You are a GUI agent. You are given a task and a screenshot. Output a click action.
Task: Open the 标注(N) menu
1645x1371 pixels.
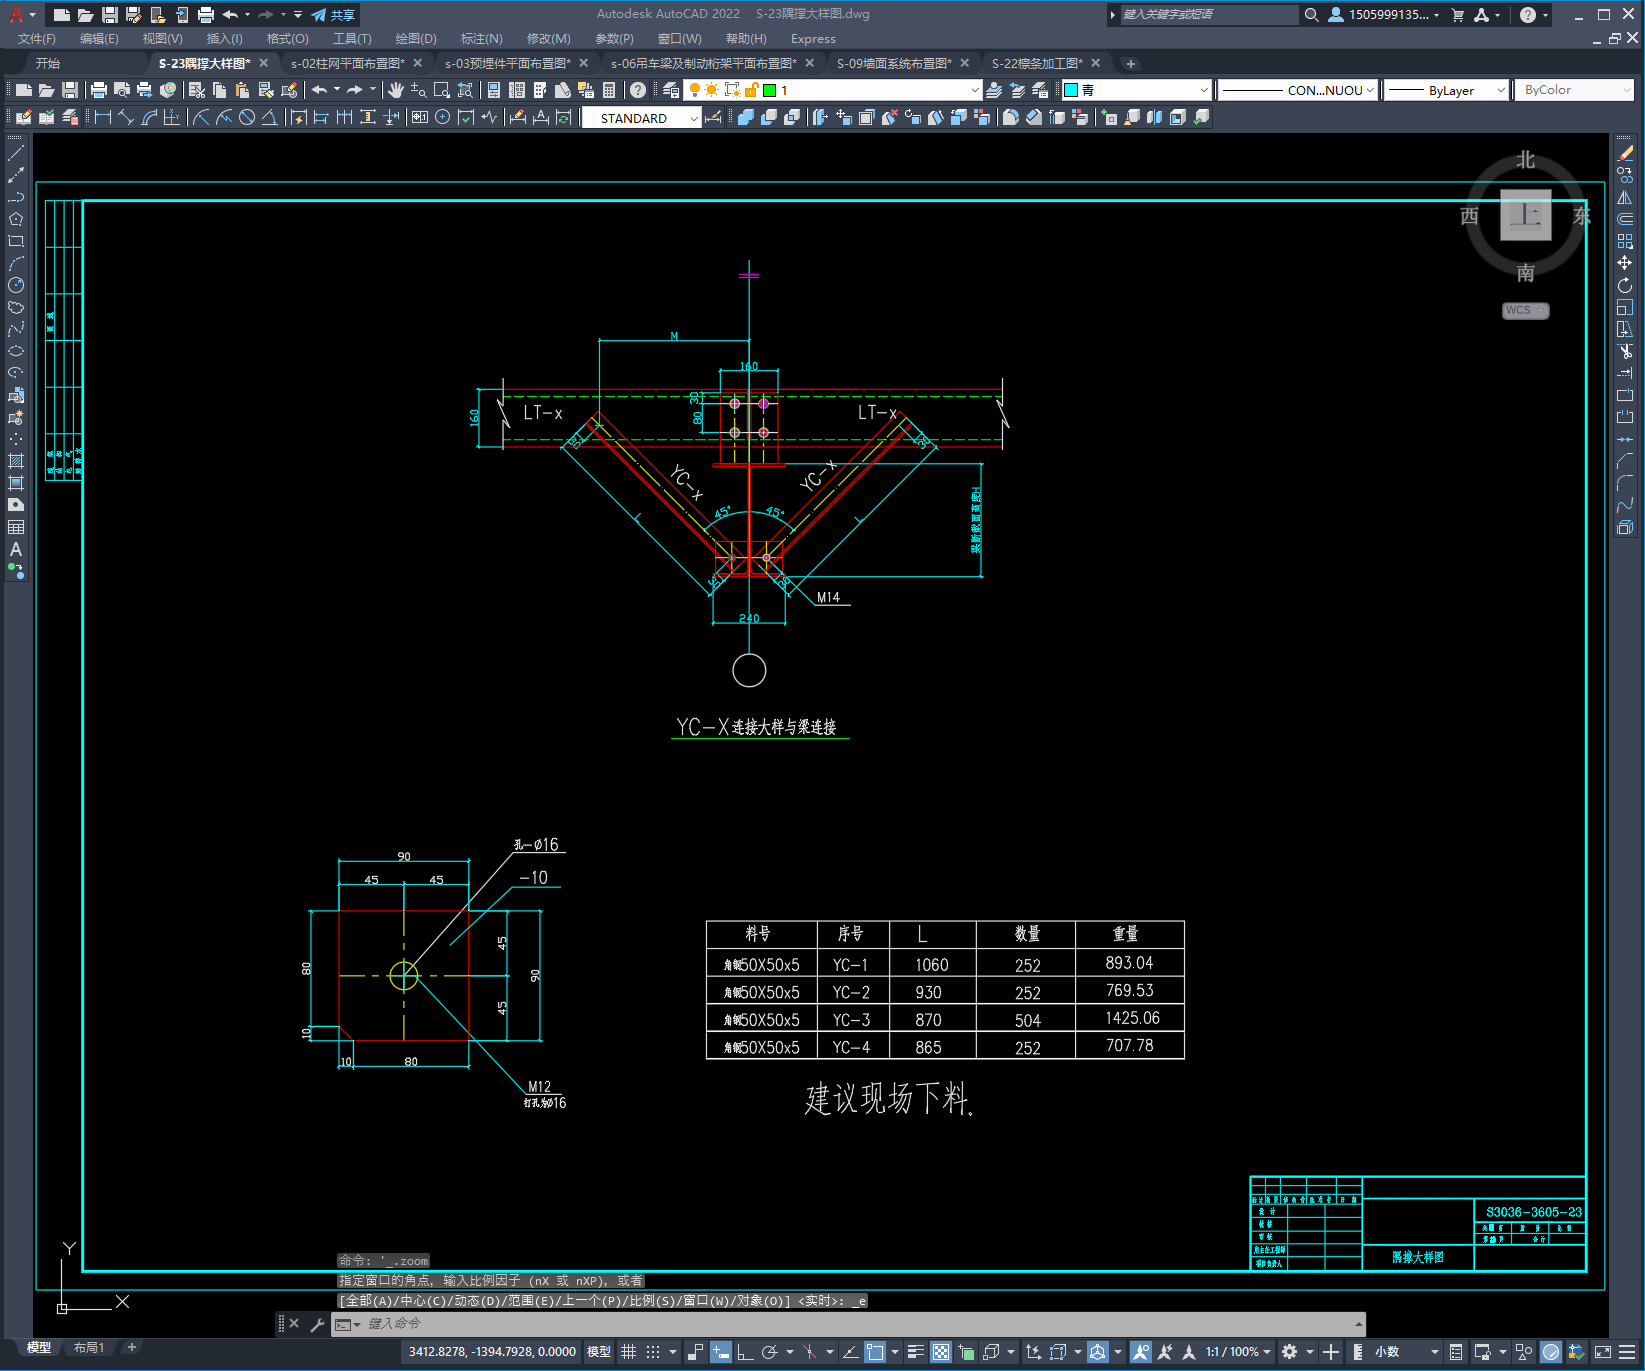point(481,39)
